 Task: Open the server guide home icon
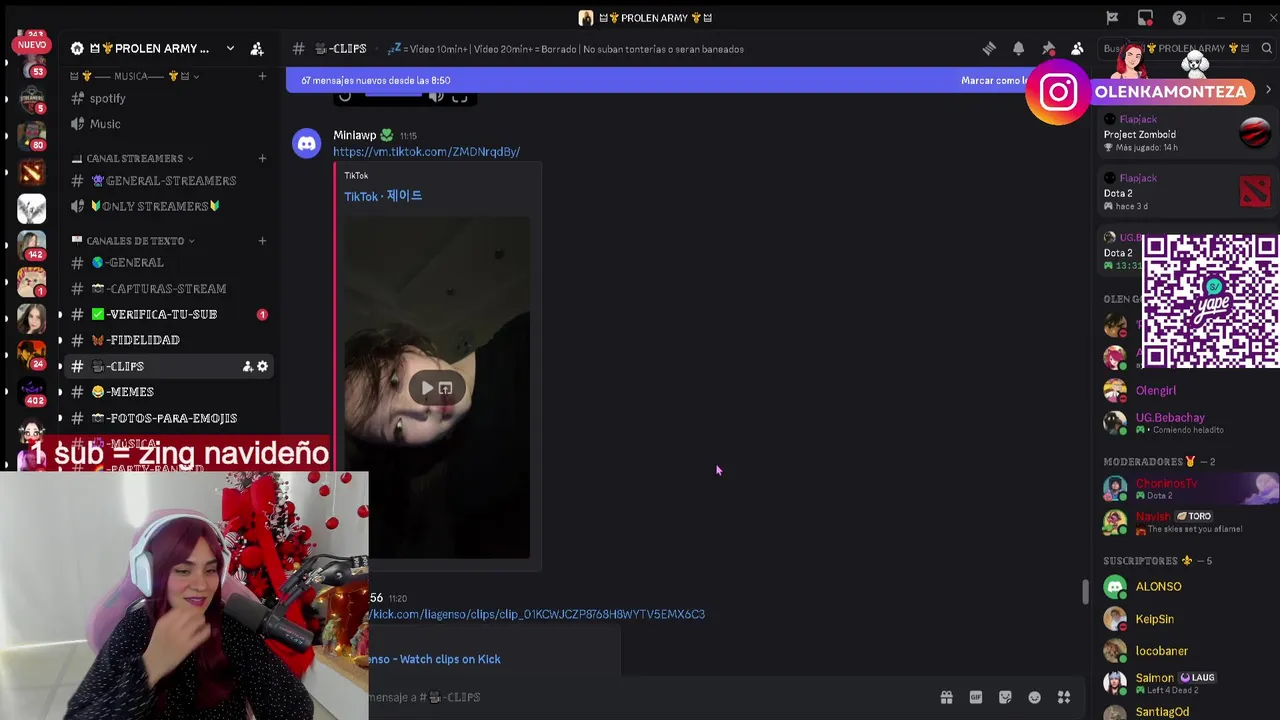77,48
